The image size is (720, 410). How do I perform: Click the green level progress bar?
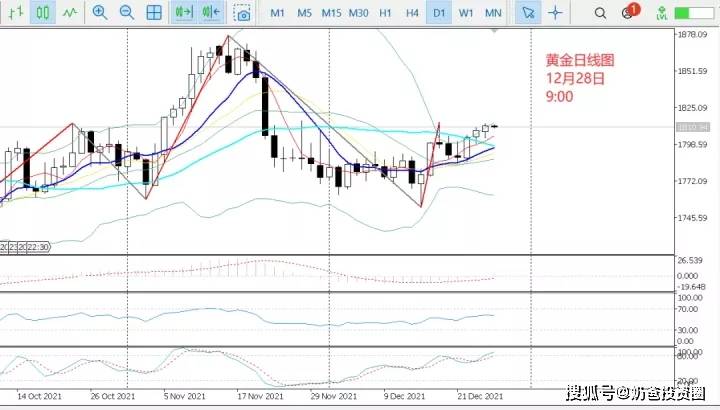coord(693,12)
